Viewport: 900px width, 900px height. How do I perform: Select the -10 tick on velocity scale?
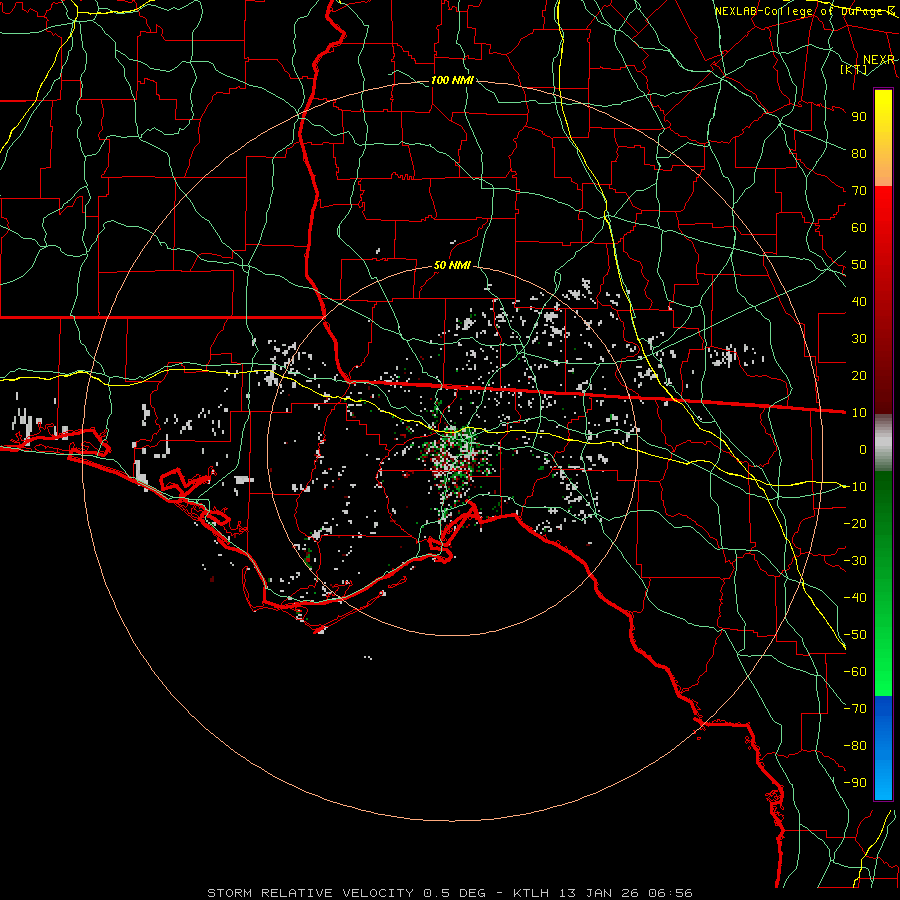855,487
